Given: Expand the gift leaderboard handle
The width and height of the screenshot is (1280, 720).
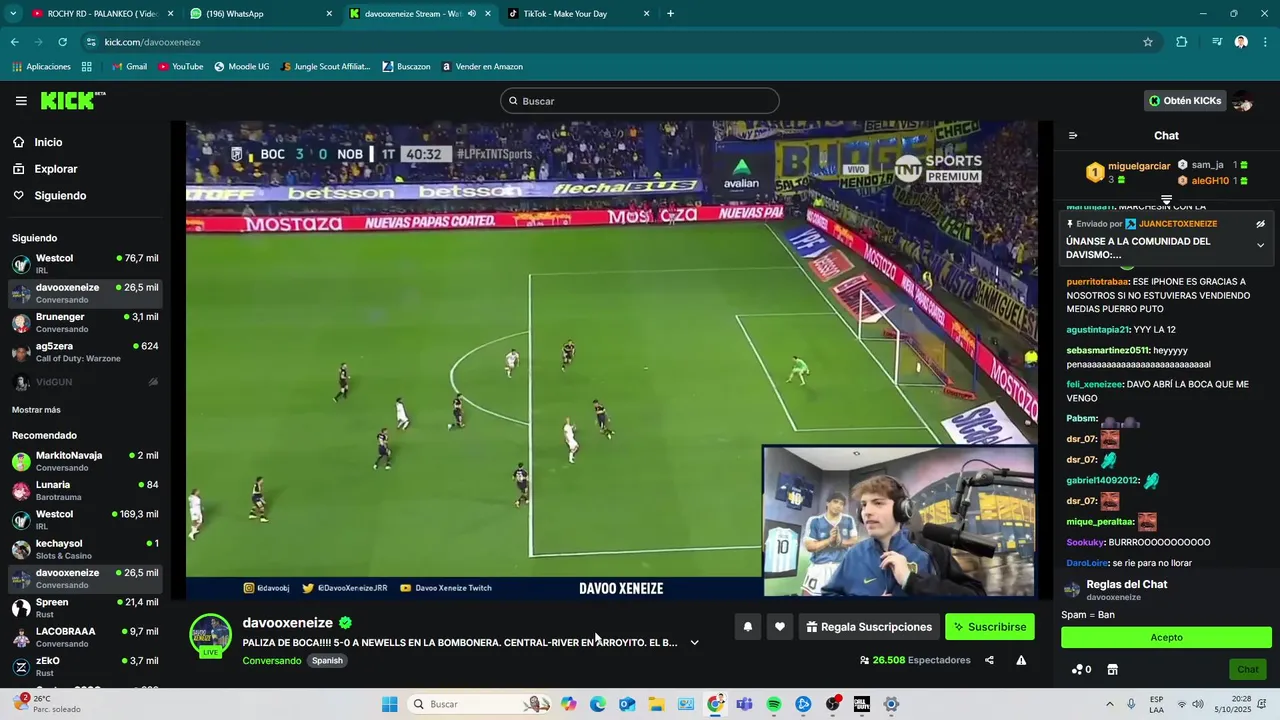Looking at the screenshot, I should (x=1166, y=200).
